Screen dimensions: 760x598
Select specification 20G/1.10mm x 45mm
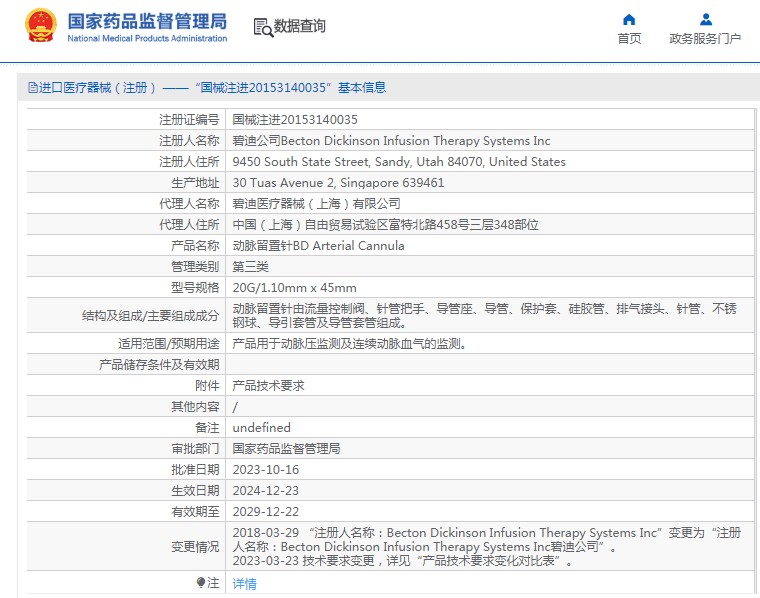294,288
